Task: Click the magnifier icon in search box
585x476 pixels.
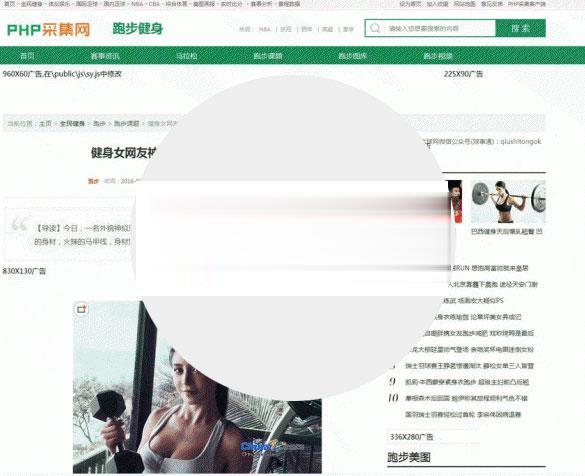Action: pos(375,28)
